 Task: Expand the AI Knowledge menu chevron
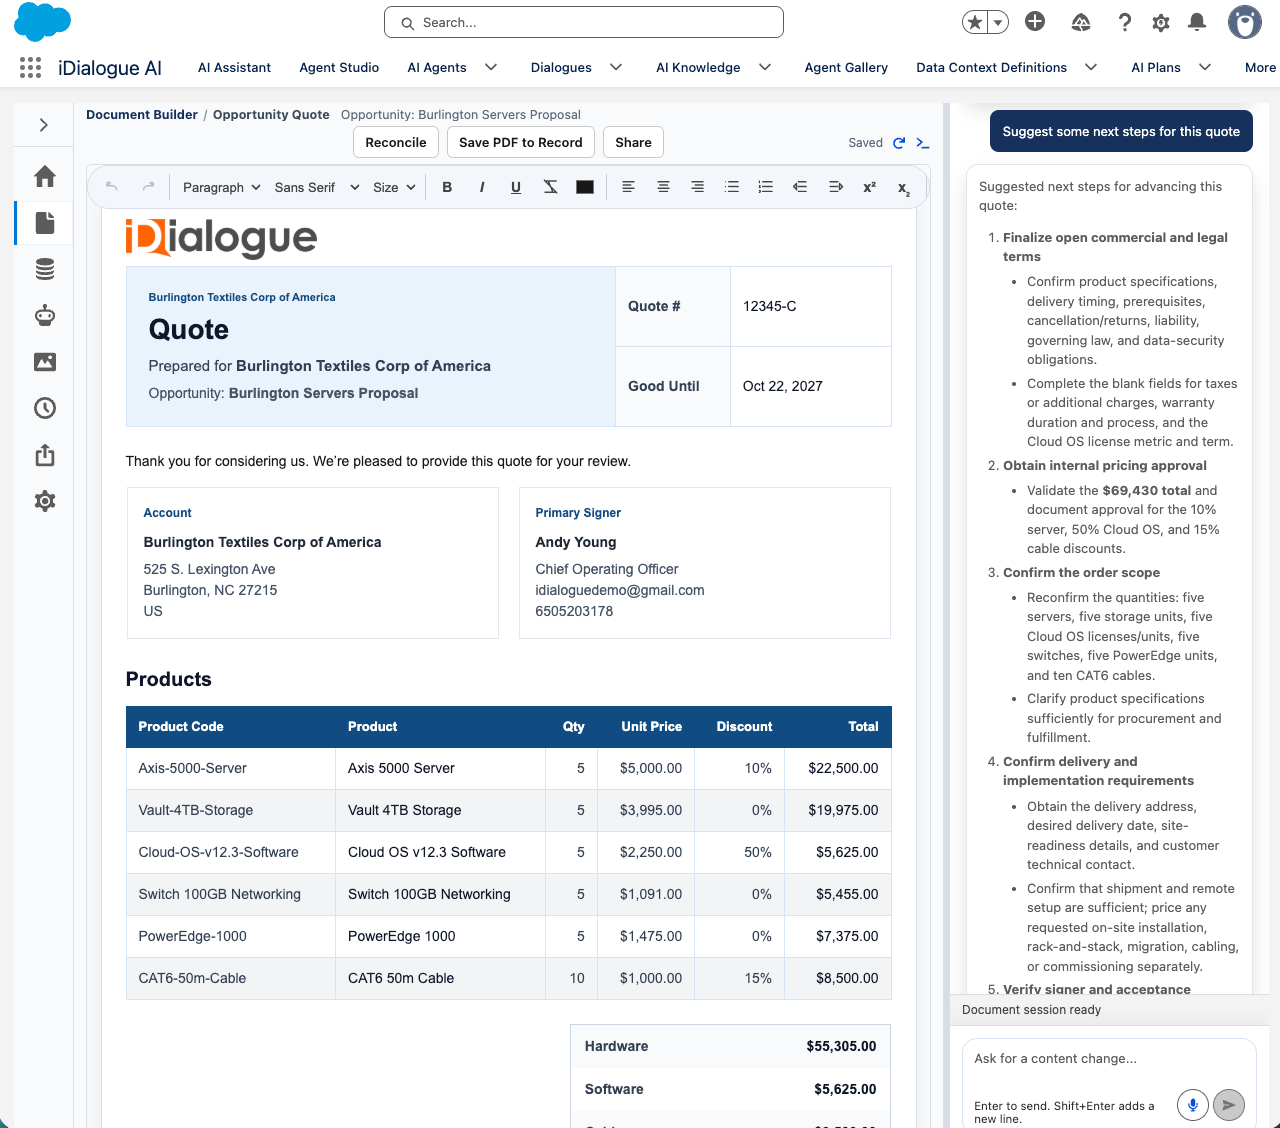pos(765,67)
